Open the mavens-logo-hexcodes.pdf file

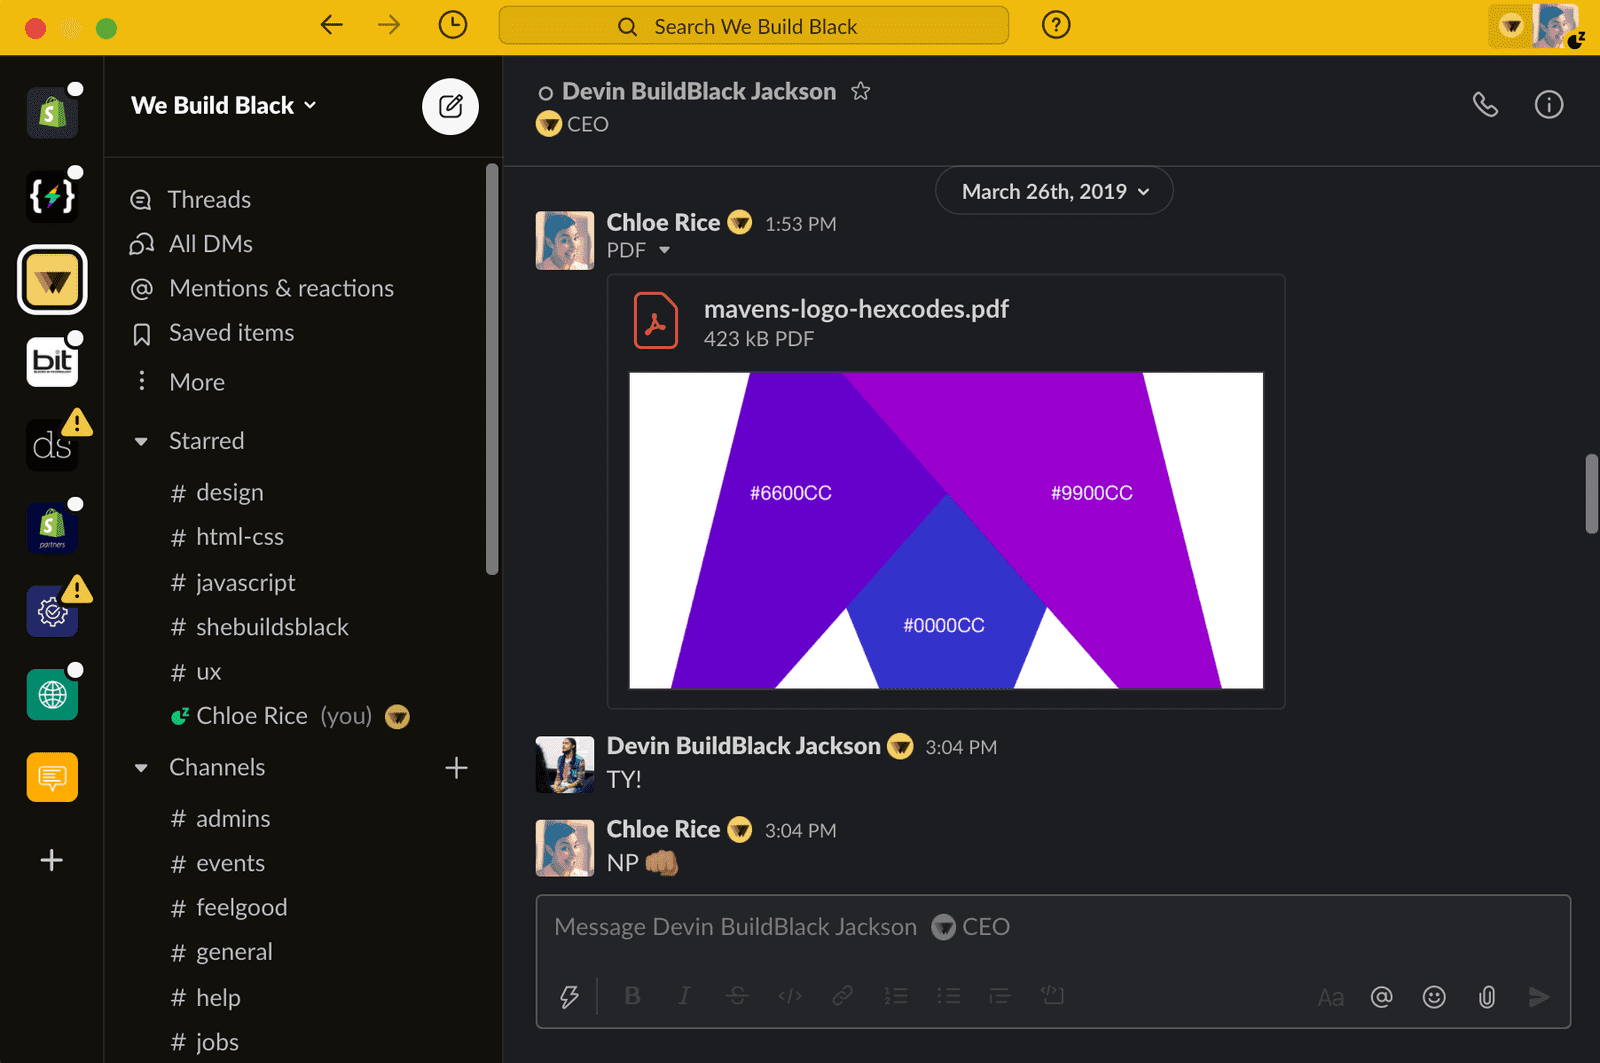[x=856, y=309]
